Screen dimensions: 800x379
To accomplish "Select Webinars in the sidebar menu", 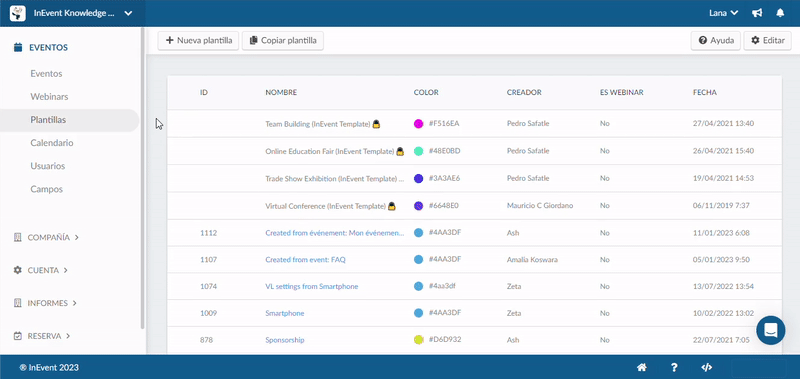I will coord(49,96).
